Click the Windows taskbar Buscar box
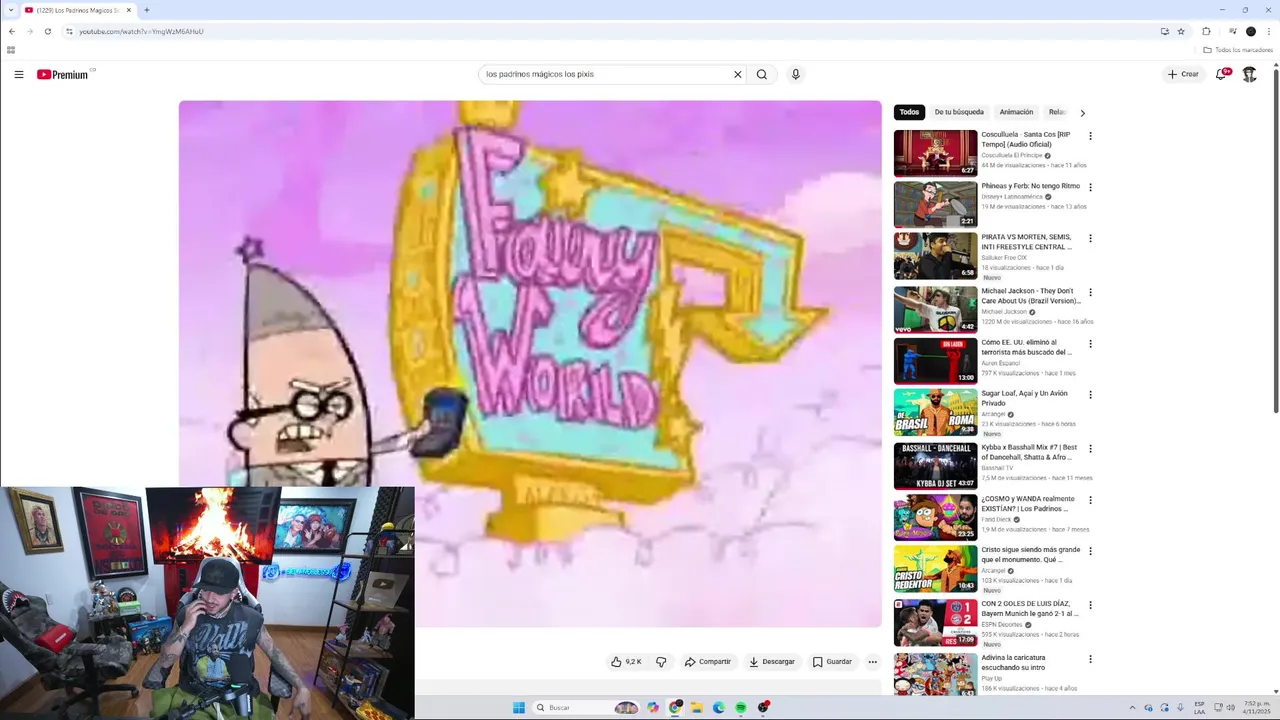 pos(585,707)
